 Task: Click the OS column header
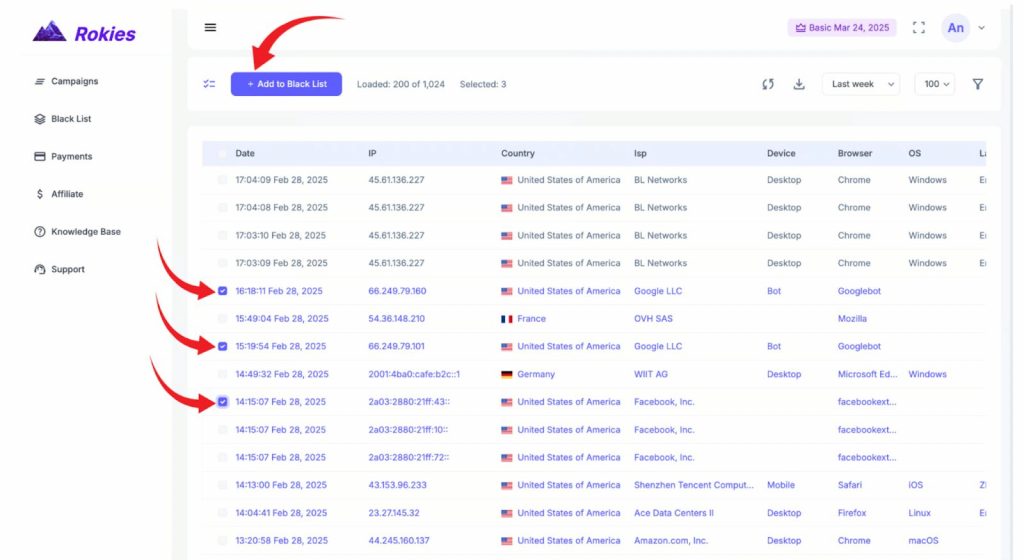point(914,153)
